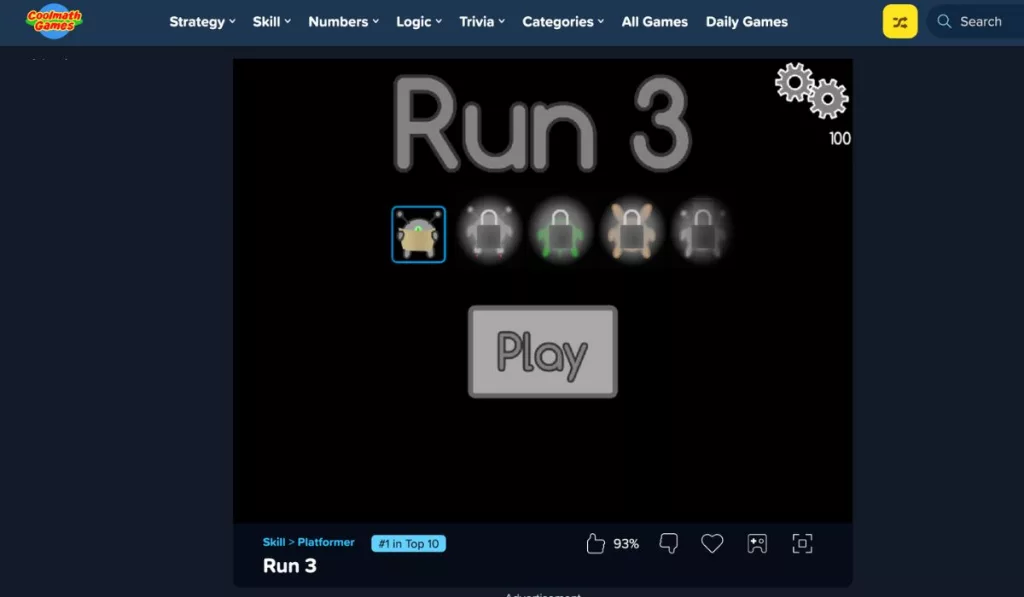The height and width of the screenshot is (597, 1024).
Task: Expand the Logic dropdown menu
Action: (419, 22)
